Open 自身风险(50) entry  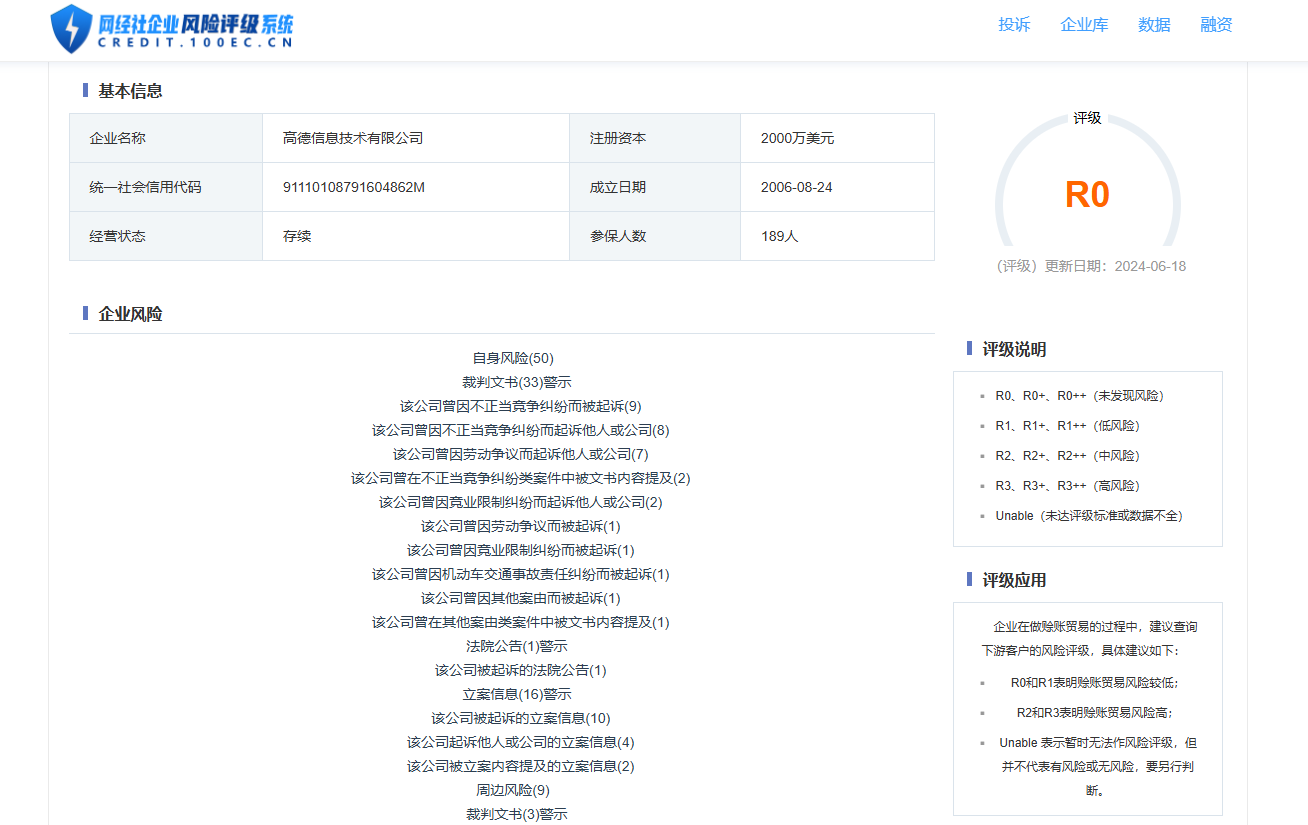(x=513, y=358)
